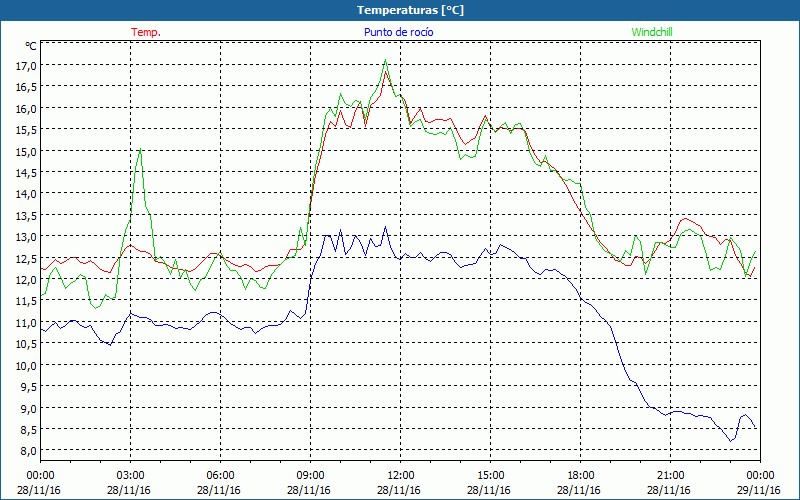This screenshot has width=800, height=500.
Task: Click the 29/11/16 date label
Action: point(759,490)
